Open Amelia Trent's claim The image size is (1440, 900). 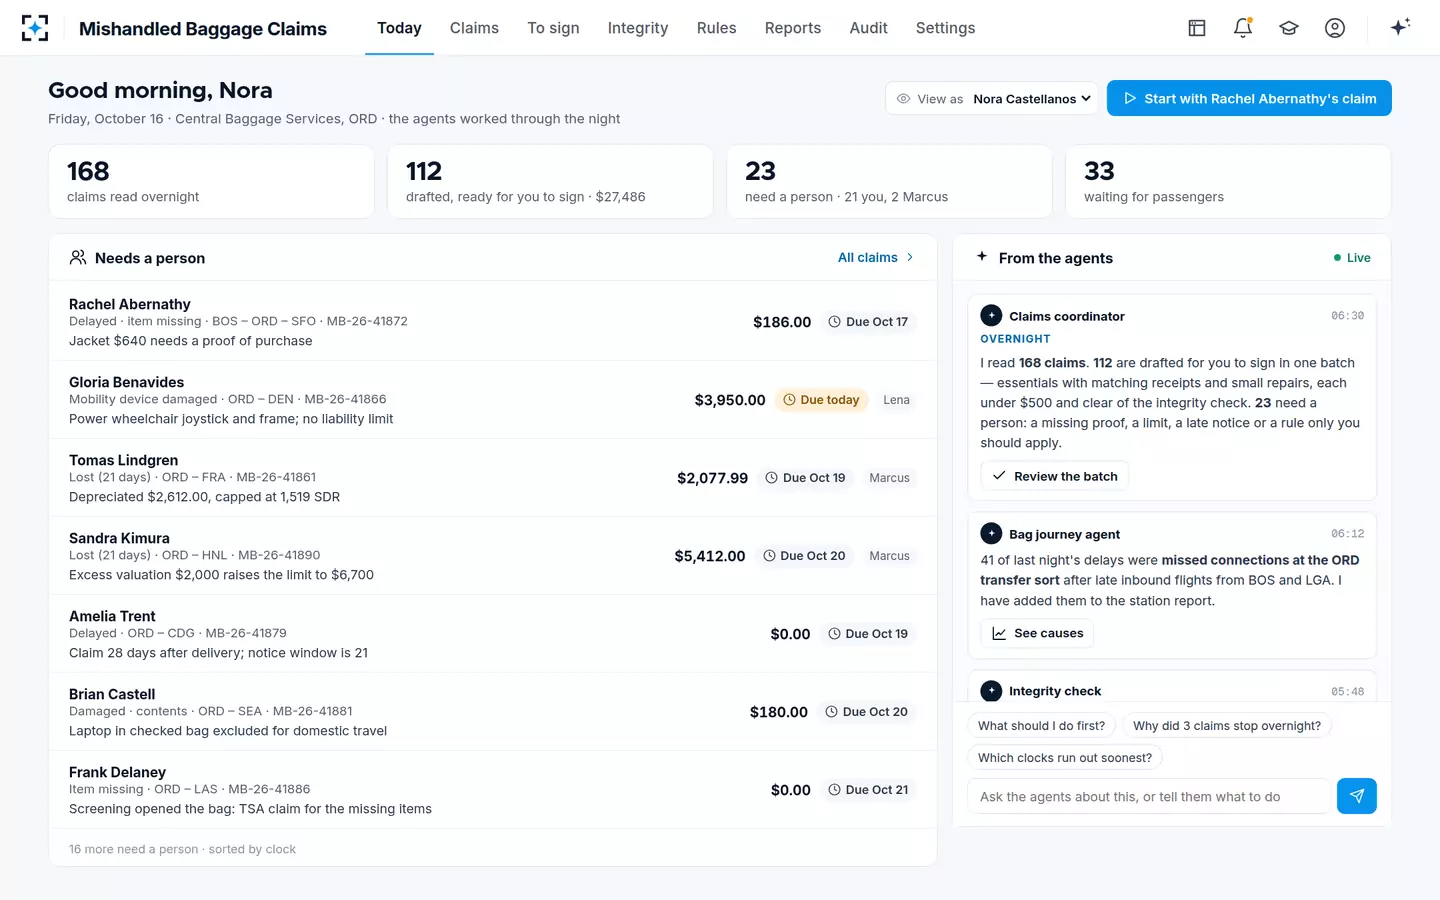[493, 634]
